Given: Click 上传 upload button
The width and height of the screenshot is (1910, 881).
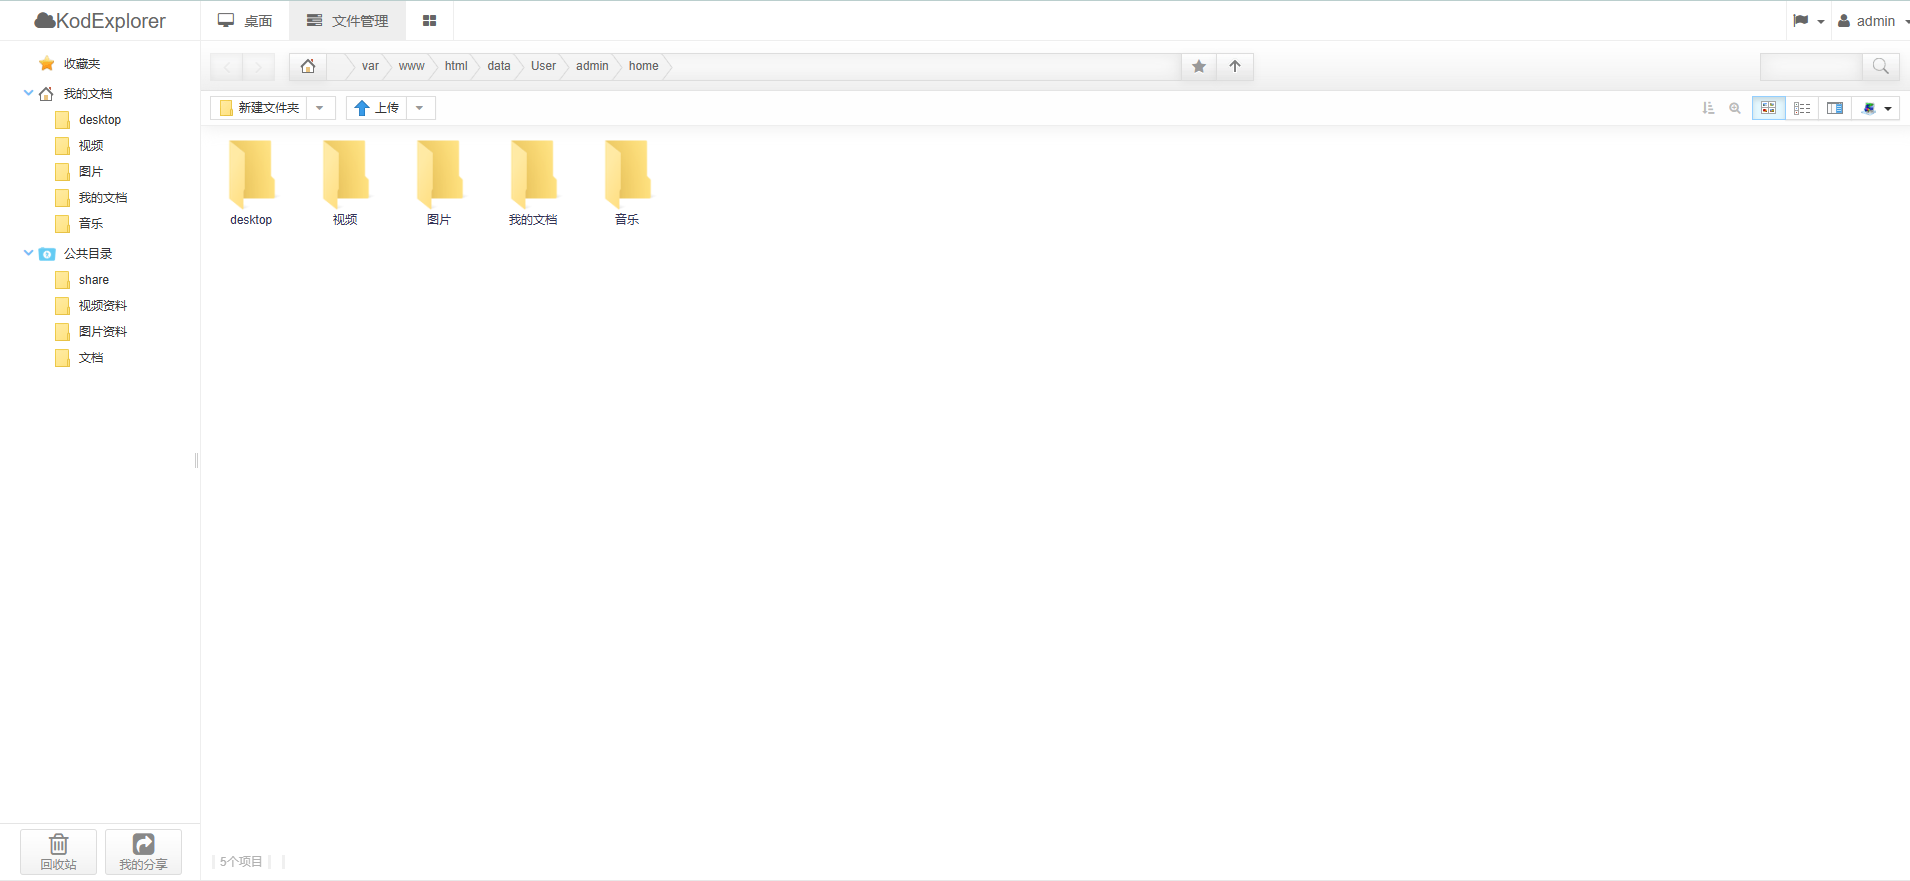Looking at the screenshot, I should pos(377,108).
